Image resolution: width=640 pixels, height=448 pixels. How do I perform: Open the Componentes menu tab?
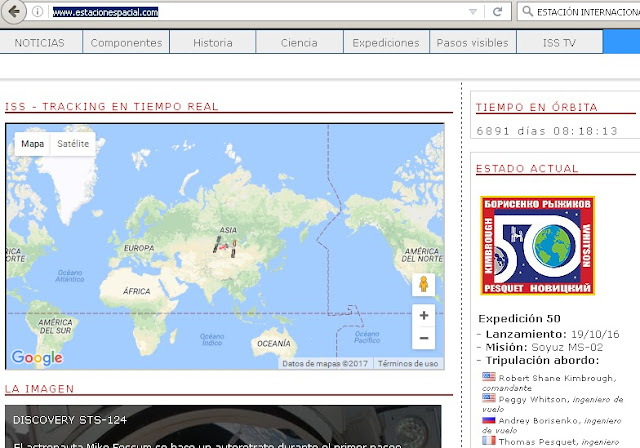(126, 42)
